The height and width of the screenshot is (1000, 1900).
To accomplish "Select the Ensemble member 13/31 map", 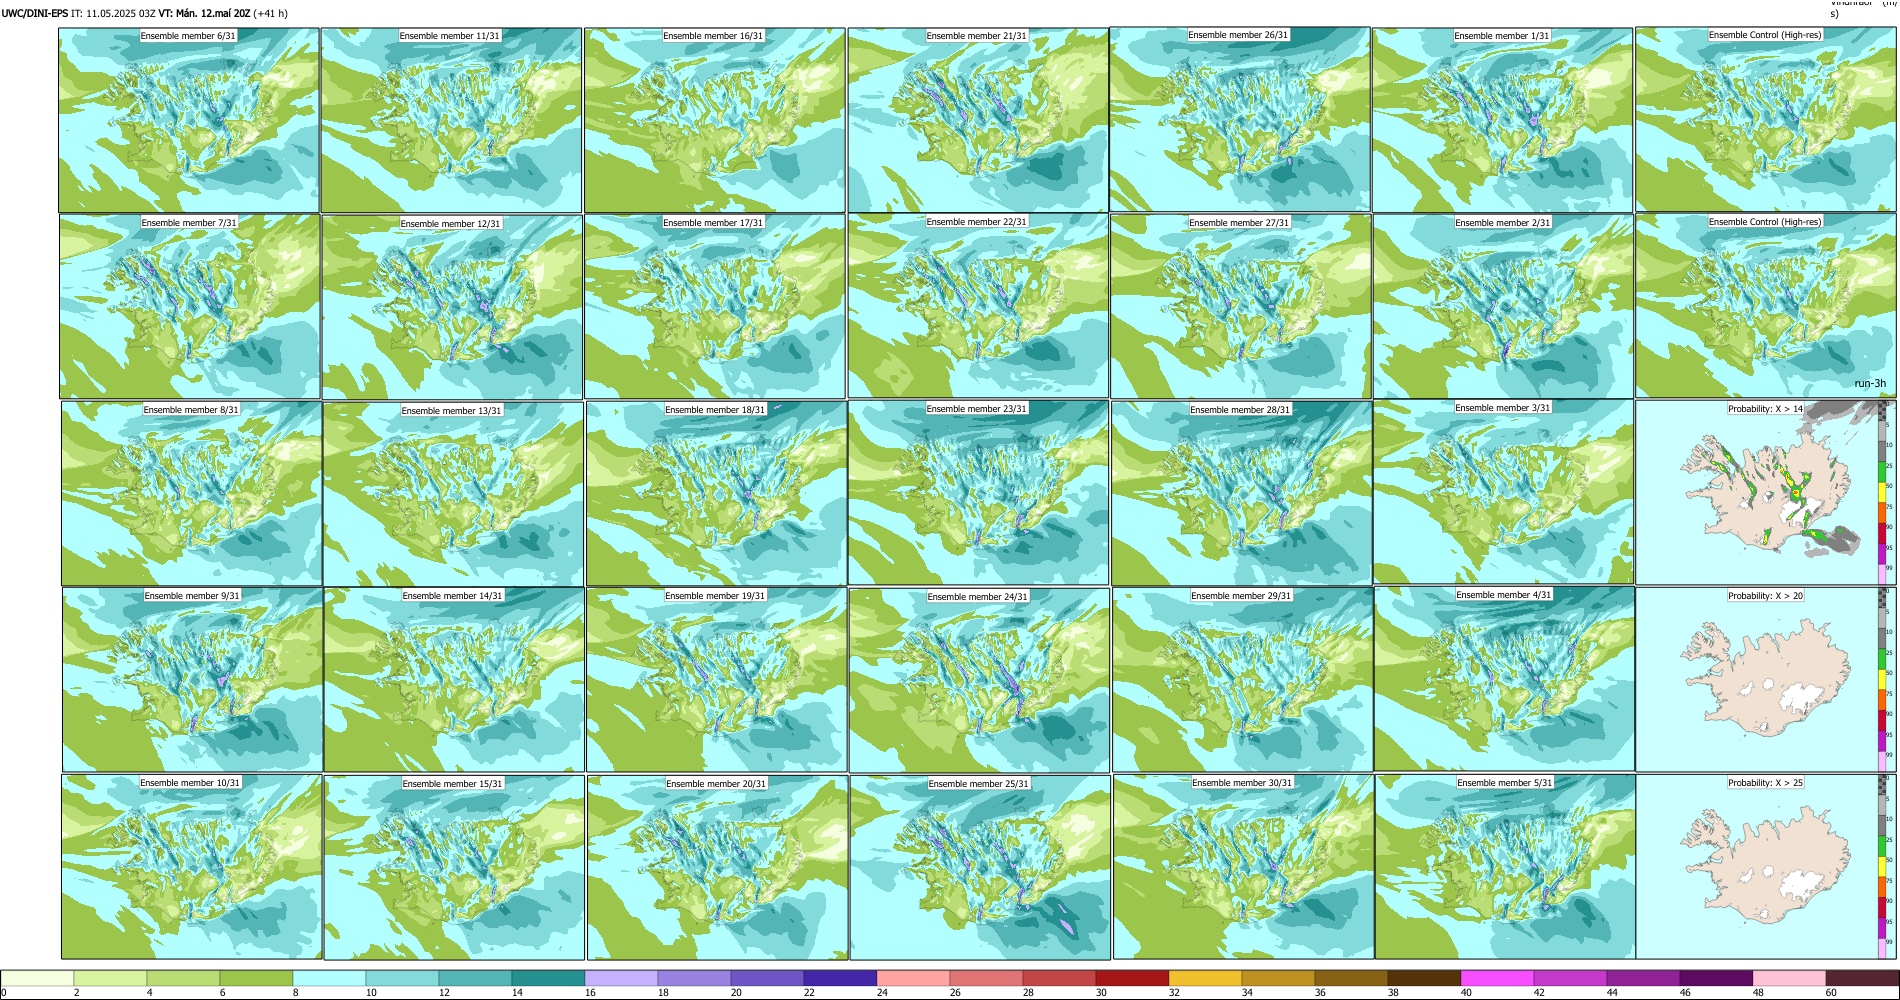I will 453,494.
